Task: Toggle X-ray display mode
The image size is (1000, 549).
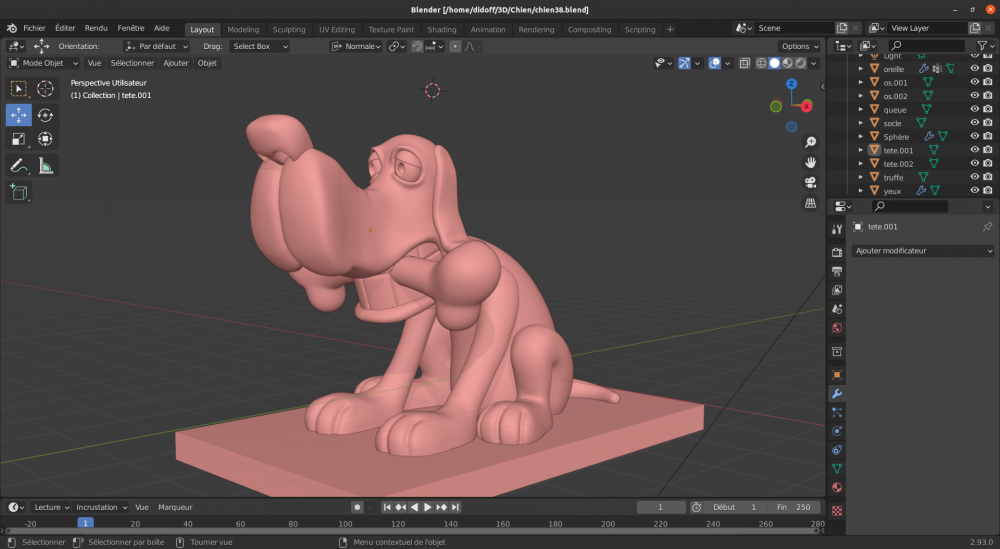Action: click(x=744, y=63)
